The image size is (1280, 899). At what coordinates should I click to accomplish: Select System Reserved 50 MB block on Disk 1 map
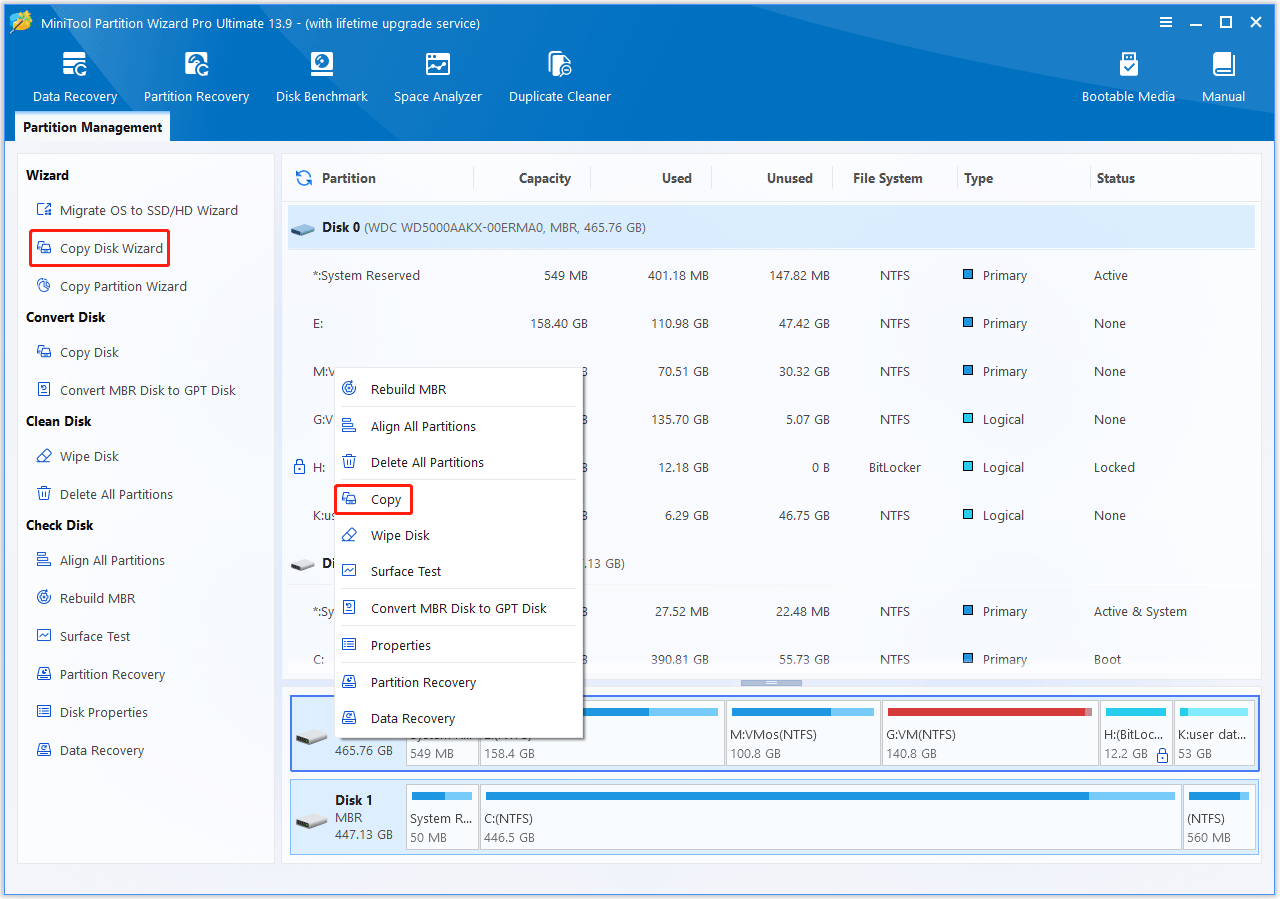click(x=442, y=817)
